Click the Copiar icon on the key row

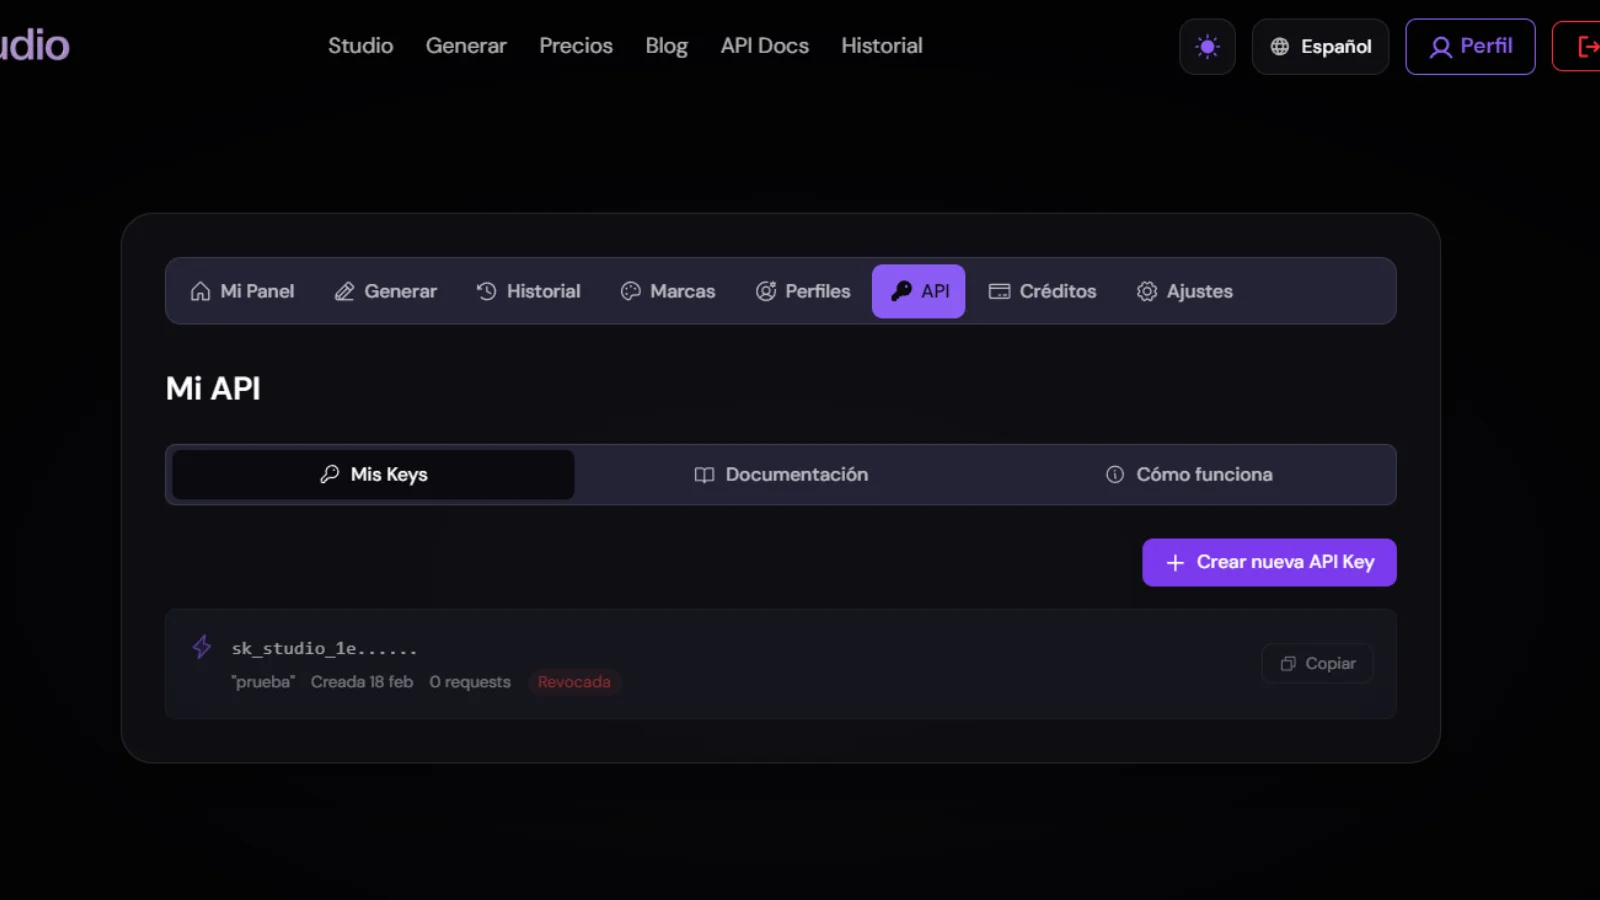tap(1288, 663)
